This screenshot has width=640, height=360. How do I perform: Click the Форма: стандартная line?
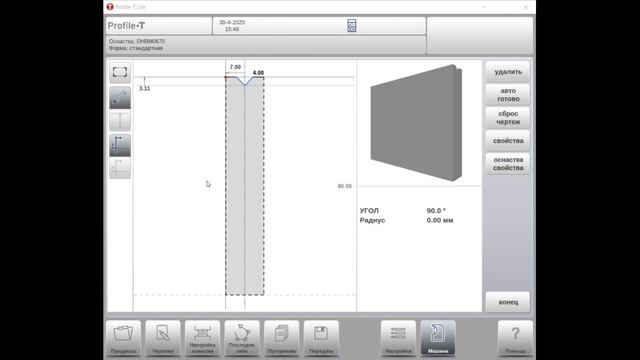(x=136, y=48)
